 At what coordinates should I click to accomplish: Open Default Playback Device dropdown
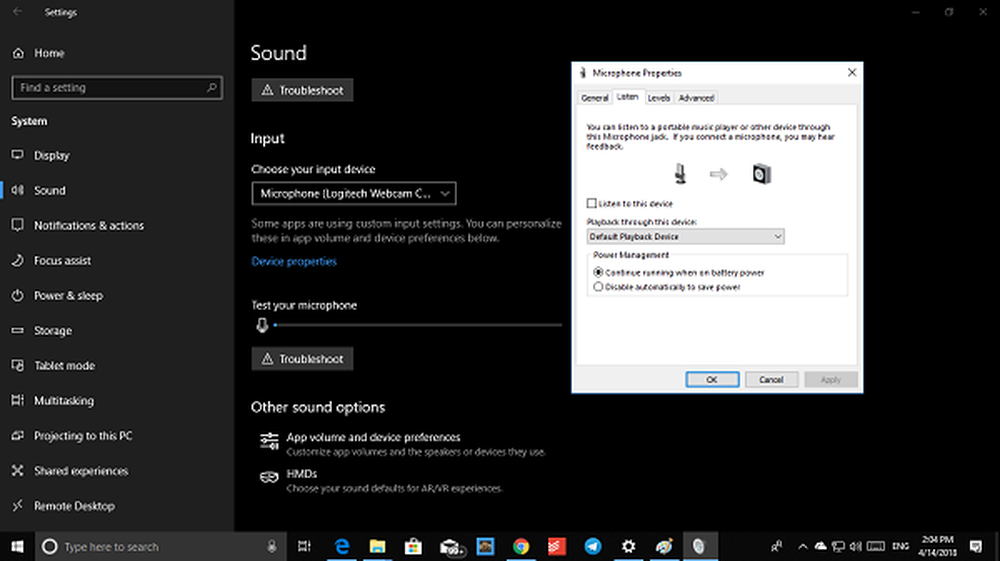pos(686,237)
